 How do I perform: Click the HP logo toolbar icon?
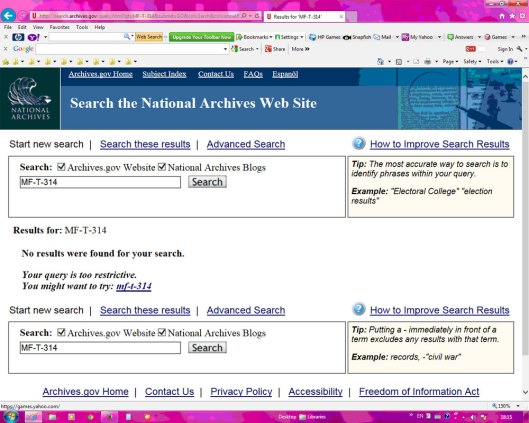pyautogui.click(x=18, y=37)
